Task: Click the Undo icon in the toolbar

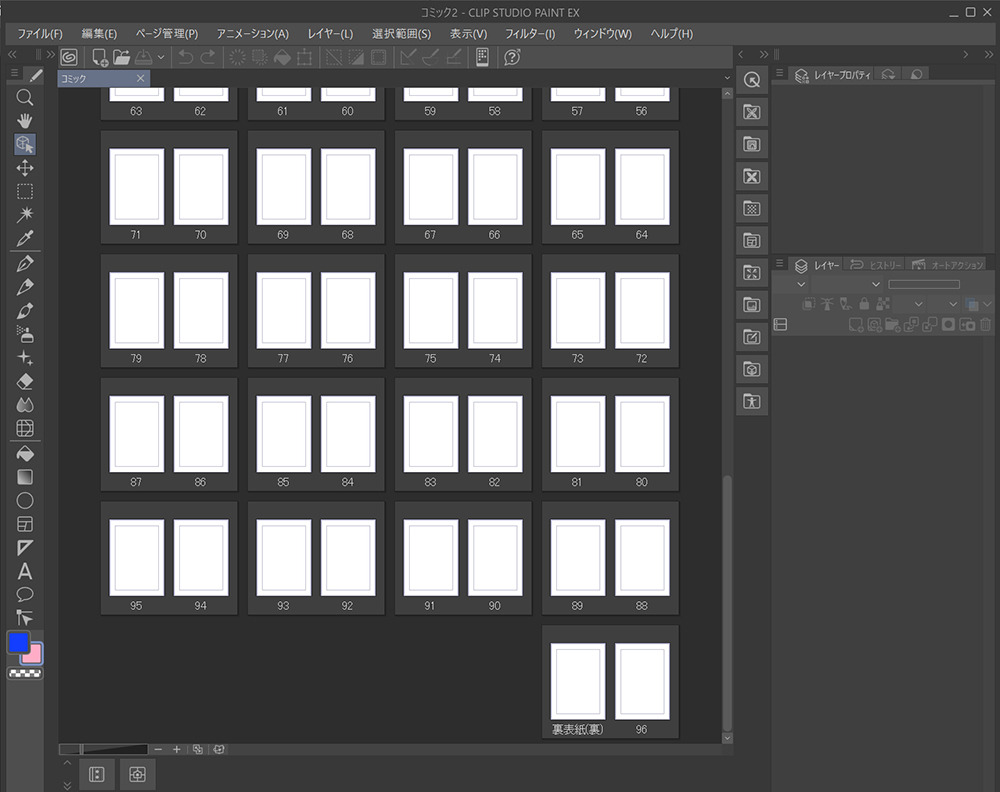Action: 186,57
